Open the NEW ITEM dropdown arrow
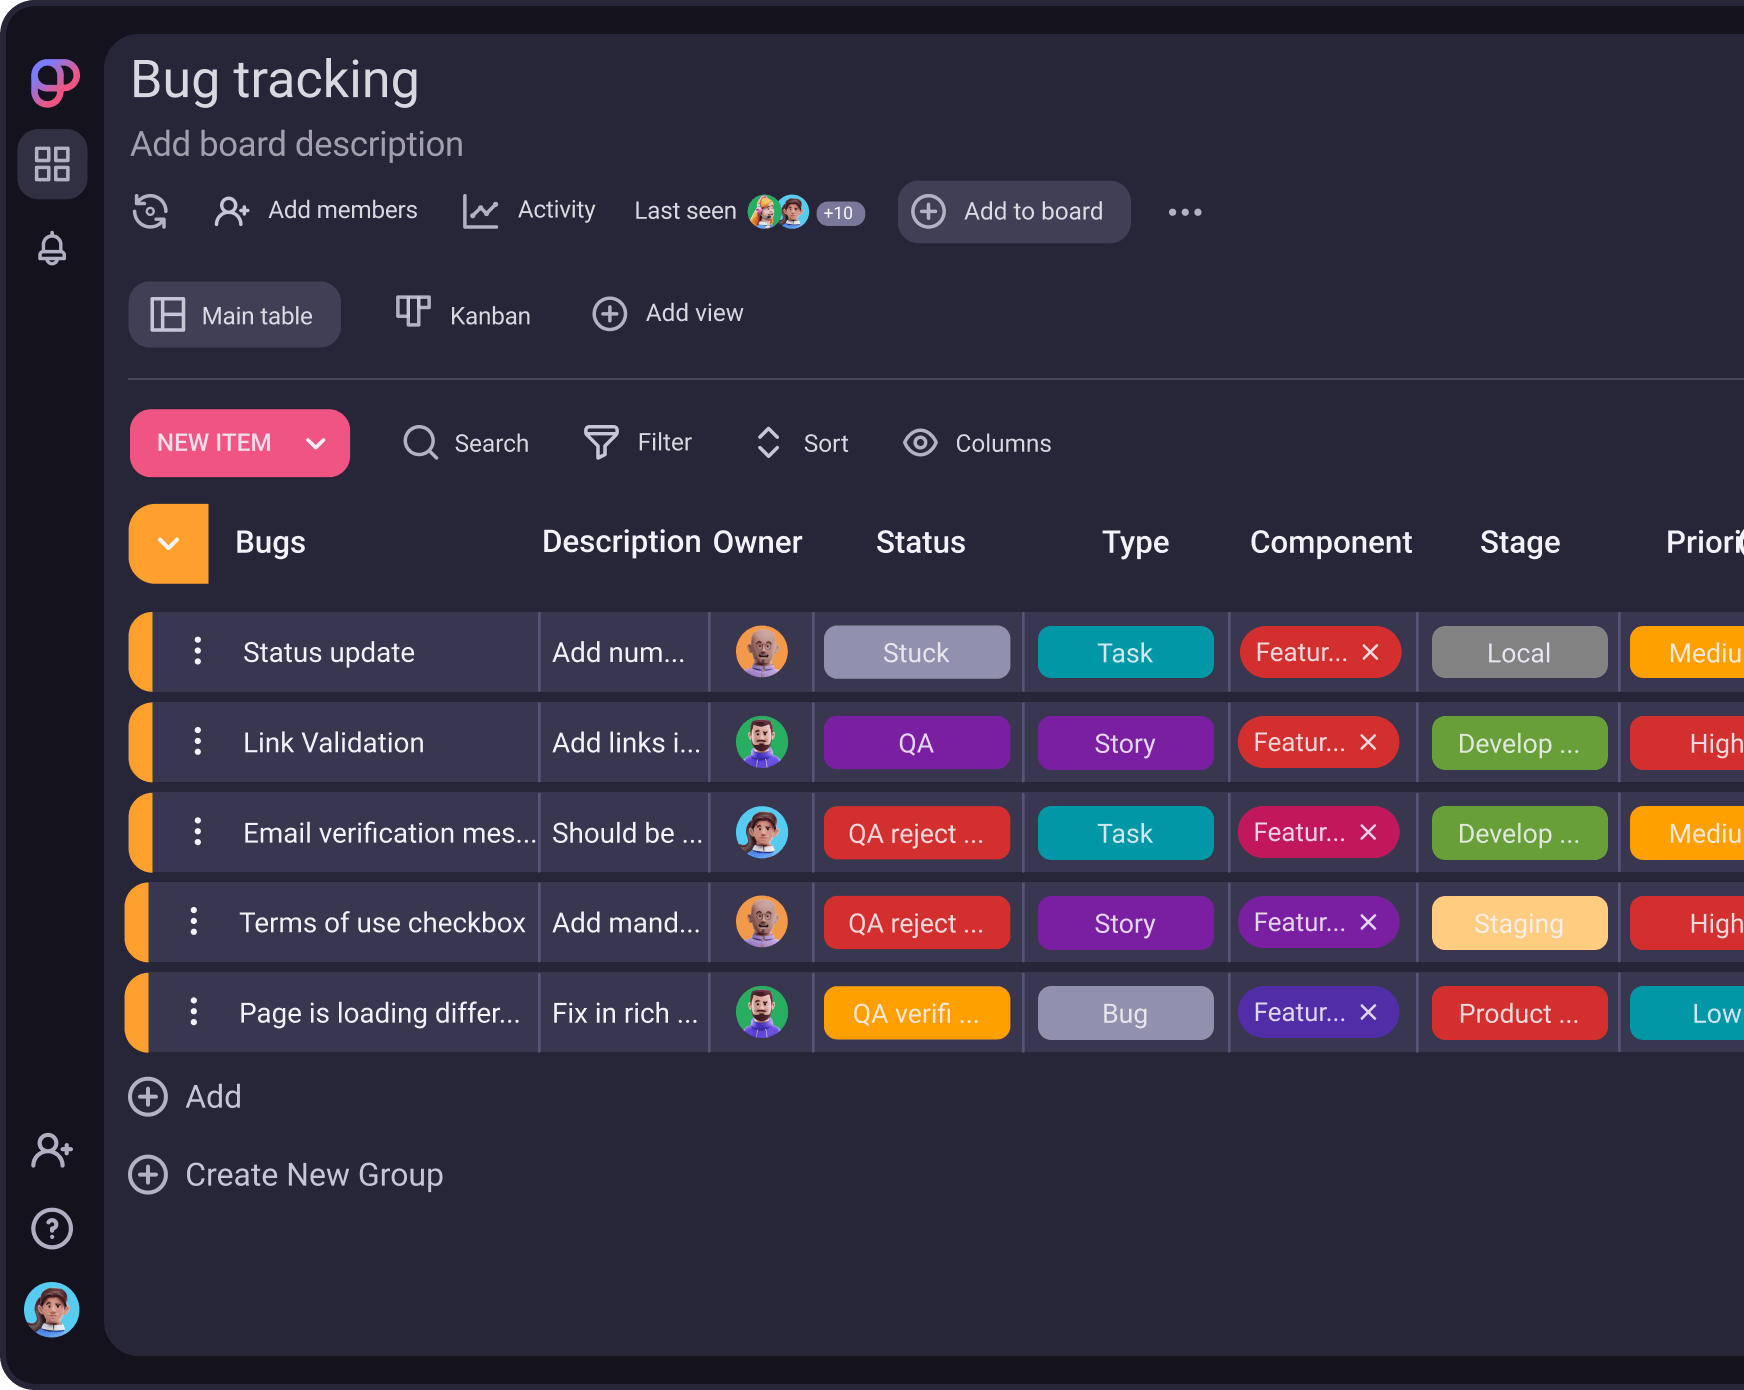This screenshot has height=1390, width=1744. (x=317, y=443)
